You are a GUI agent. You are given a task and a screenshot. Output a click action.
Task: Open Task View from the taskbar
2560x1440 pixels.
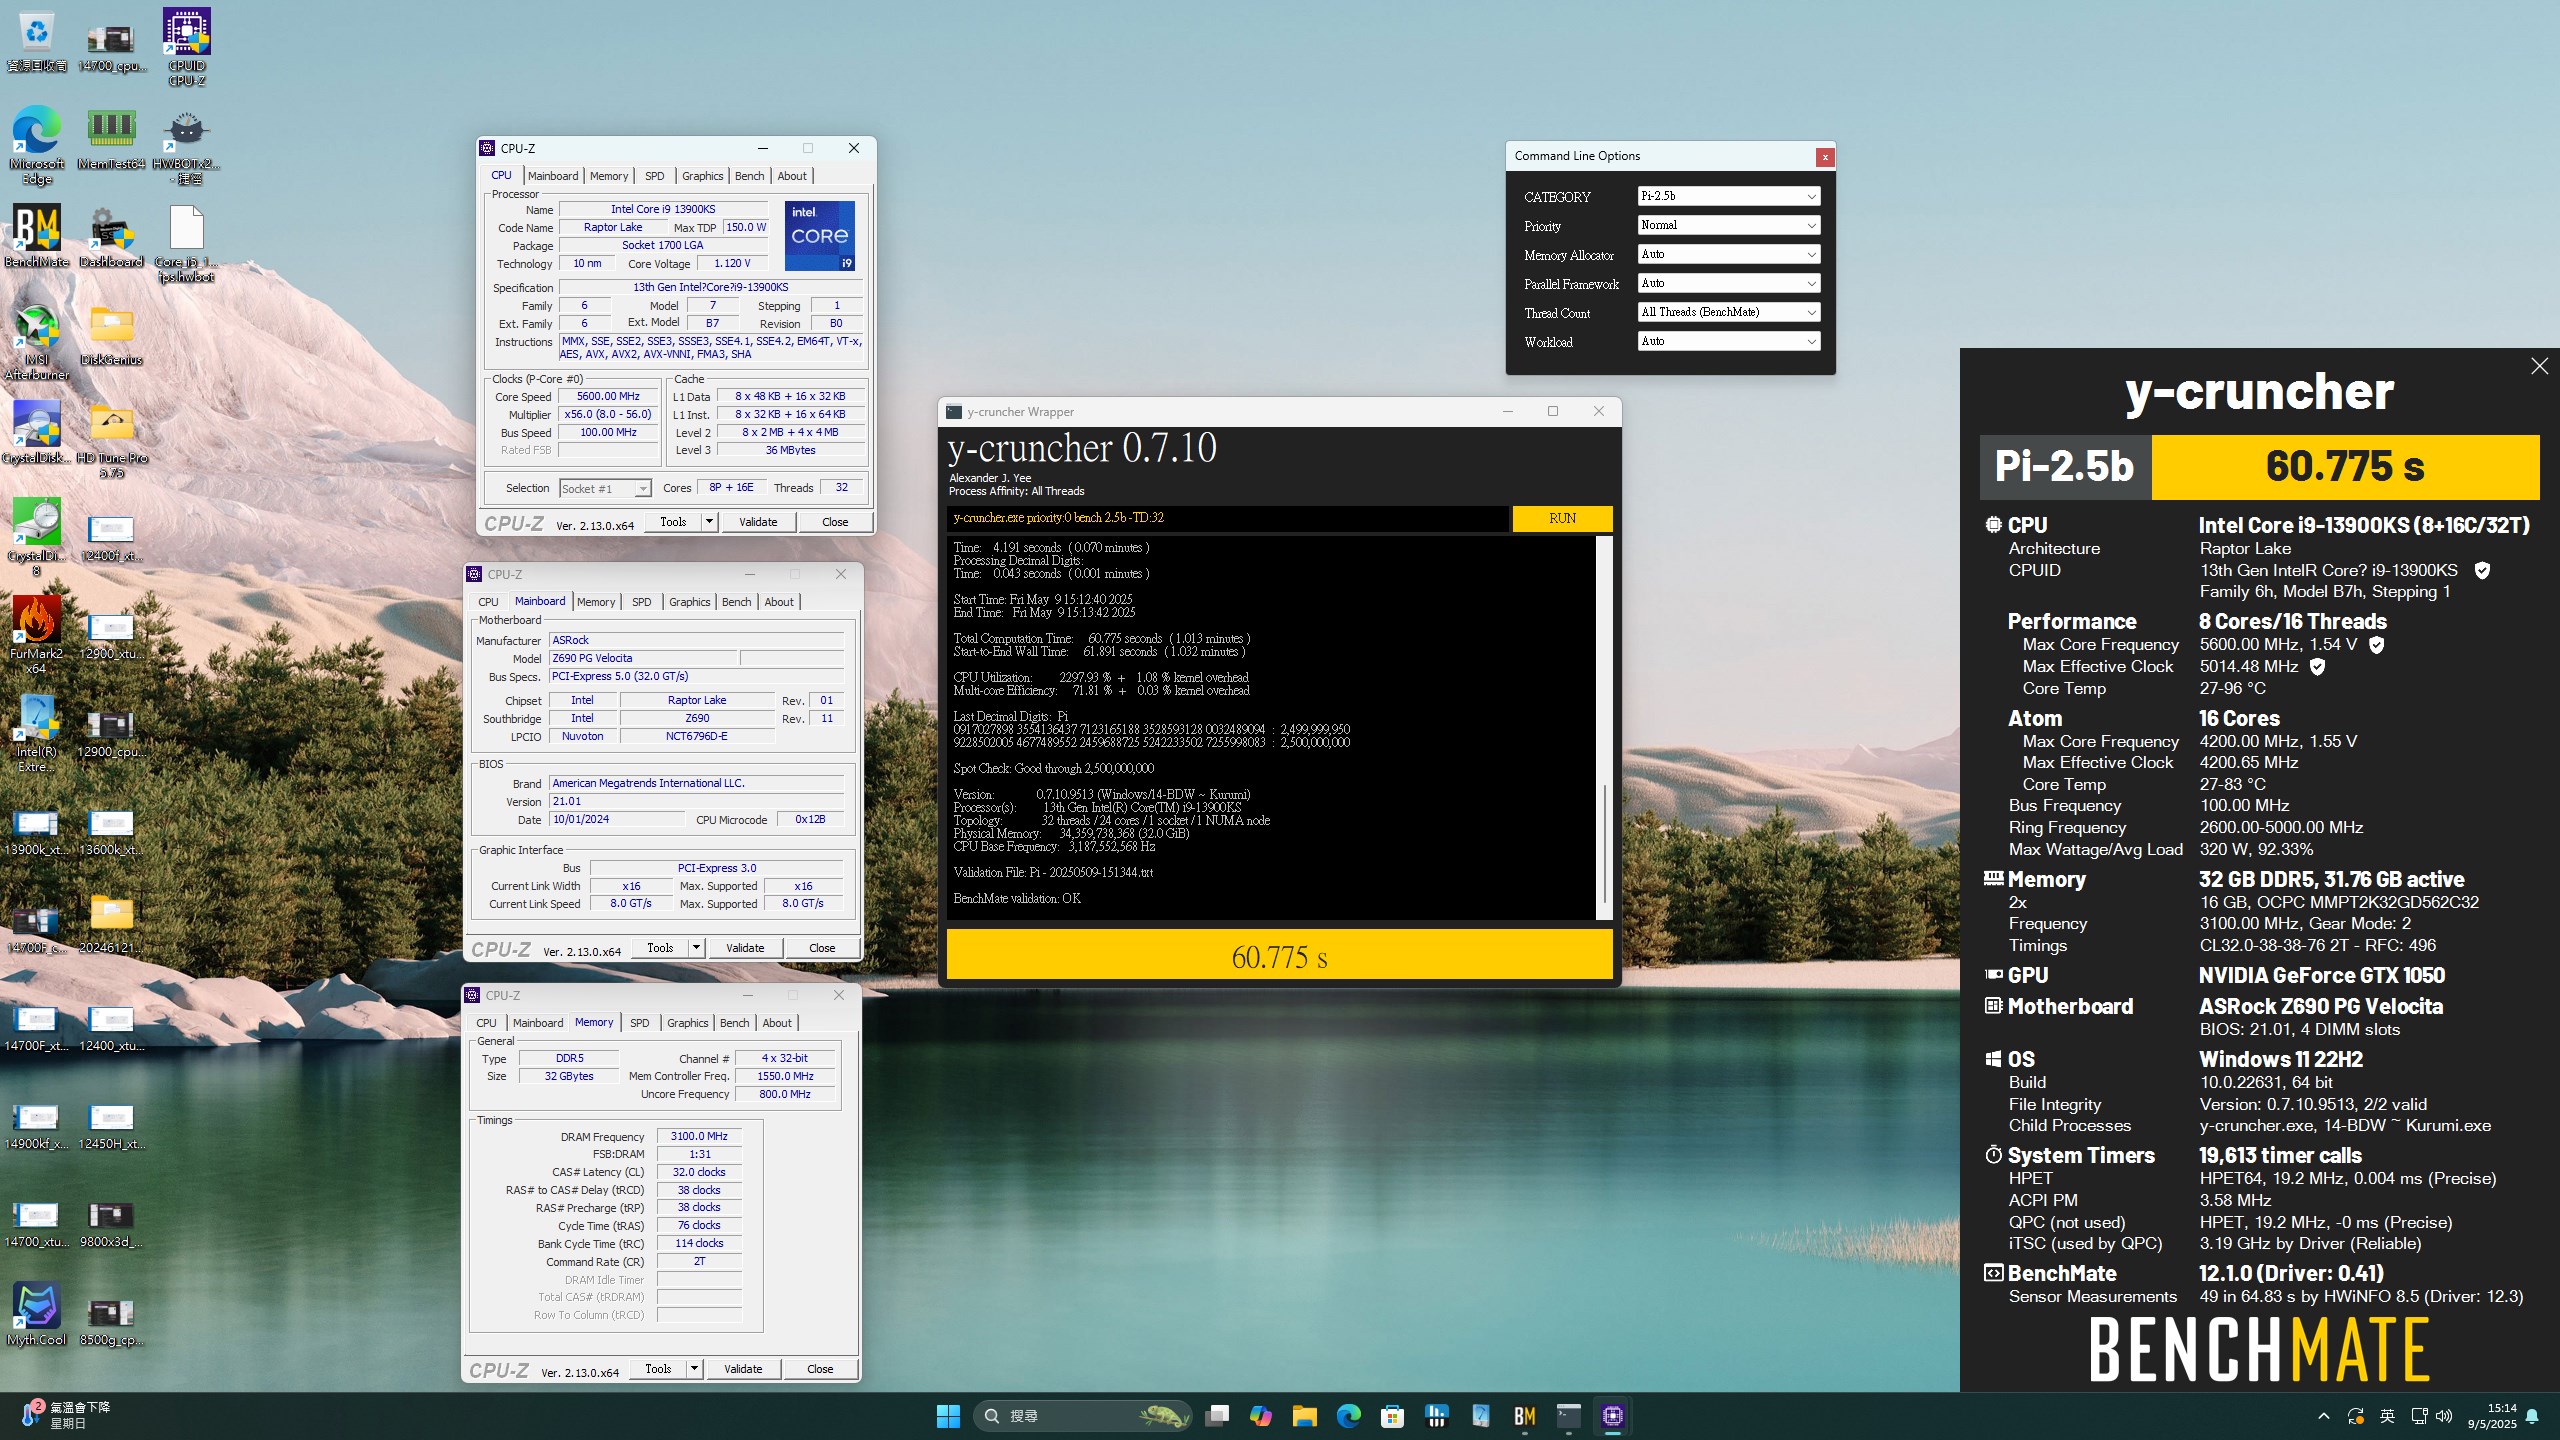point(1217,1416)
